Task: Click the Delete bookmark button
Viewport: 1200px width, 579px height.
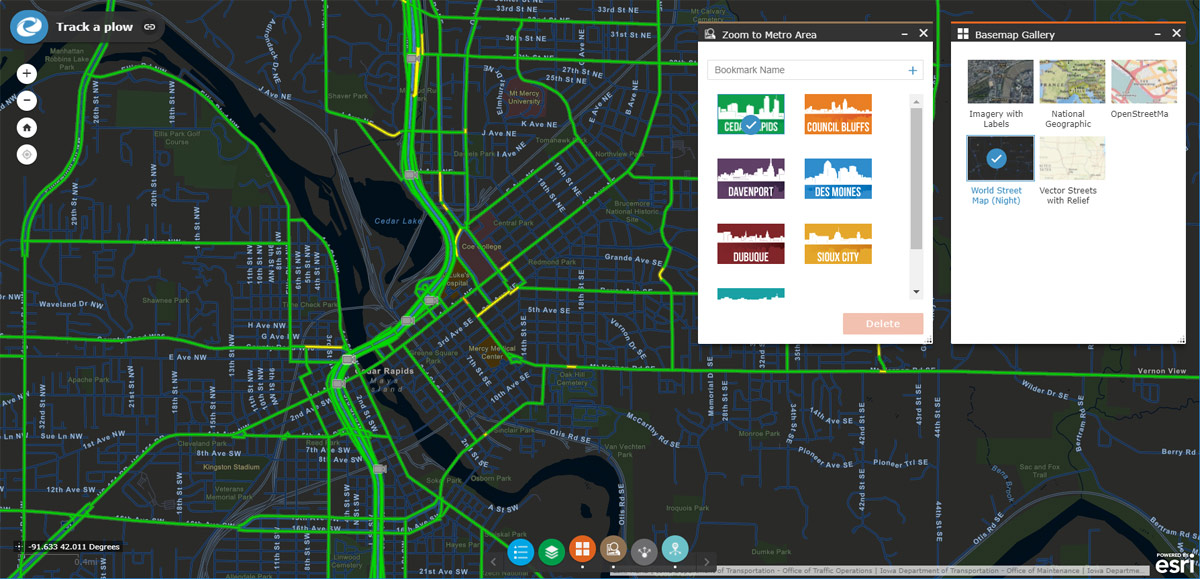Action: click(883, 323)
